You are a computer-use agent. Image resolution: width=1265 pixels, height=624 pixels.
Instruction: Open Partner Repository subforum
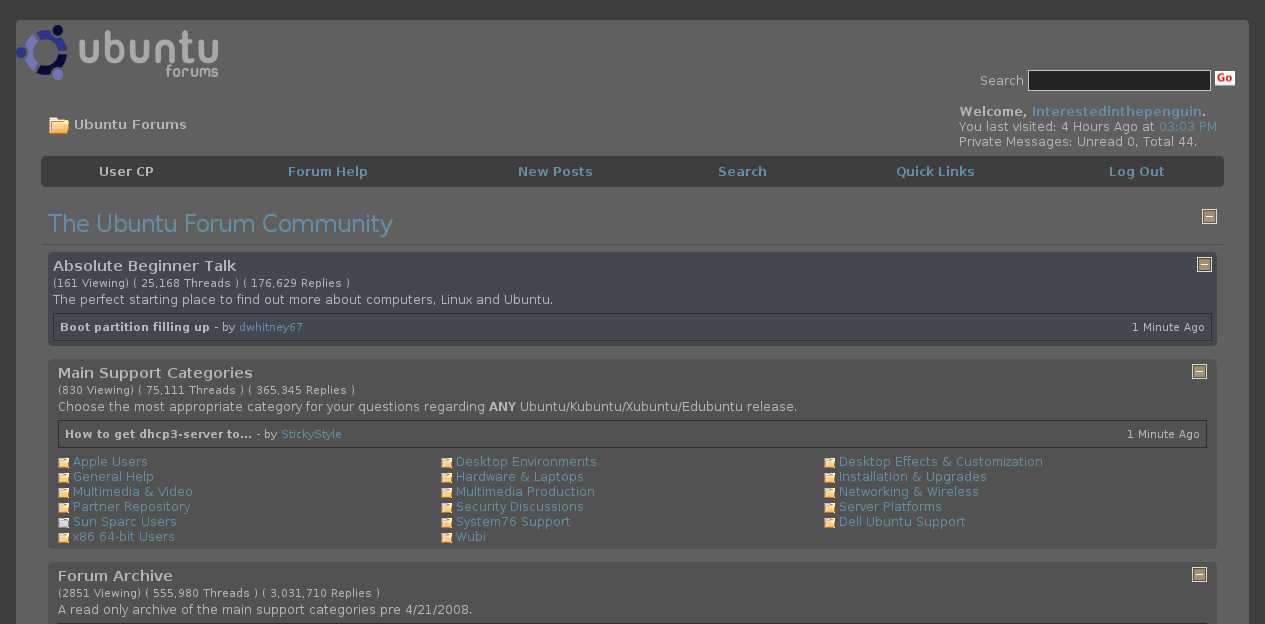click(131, 507)
